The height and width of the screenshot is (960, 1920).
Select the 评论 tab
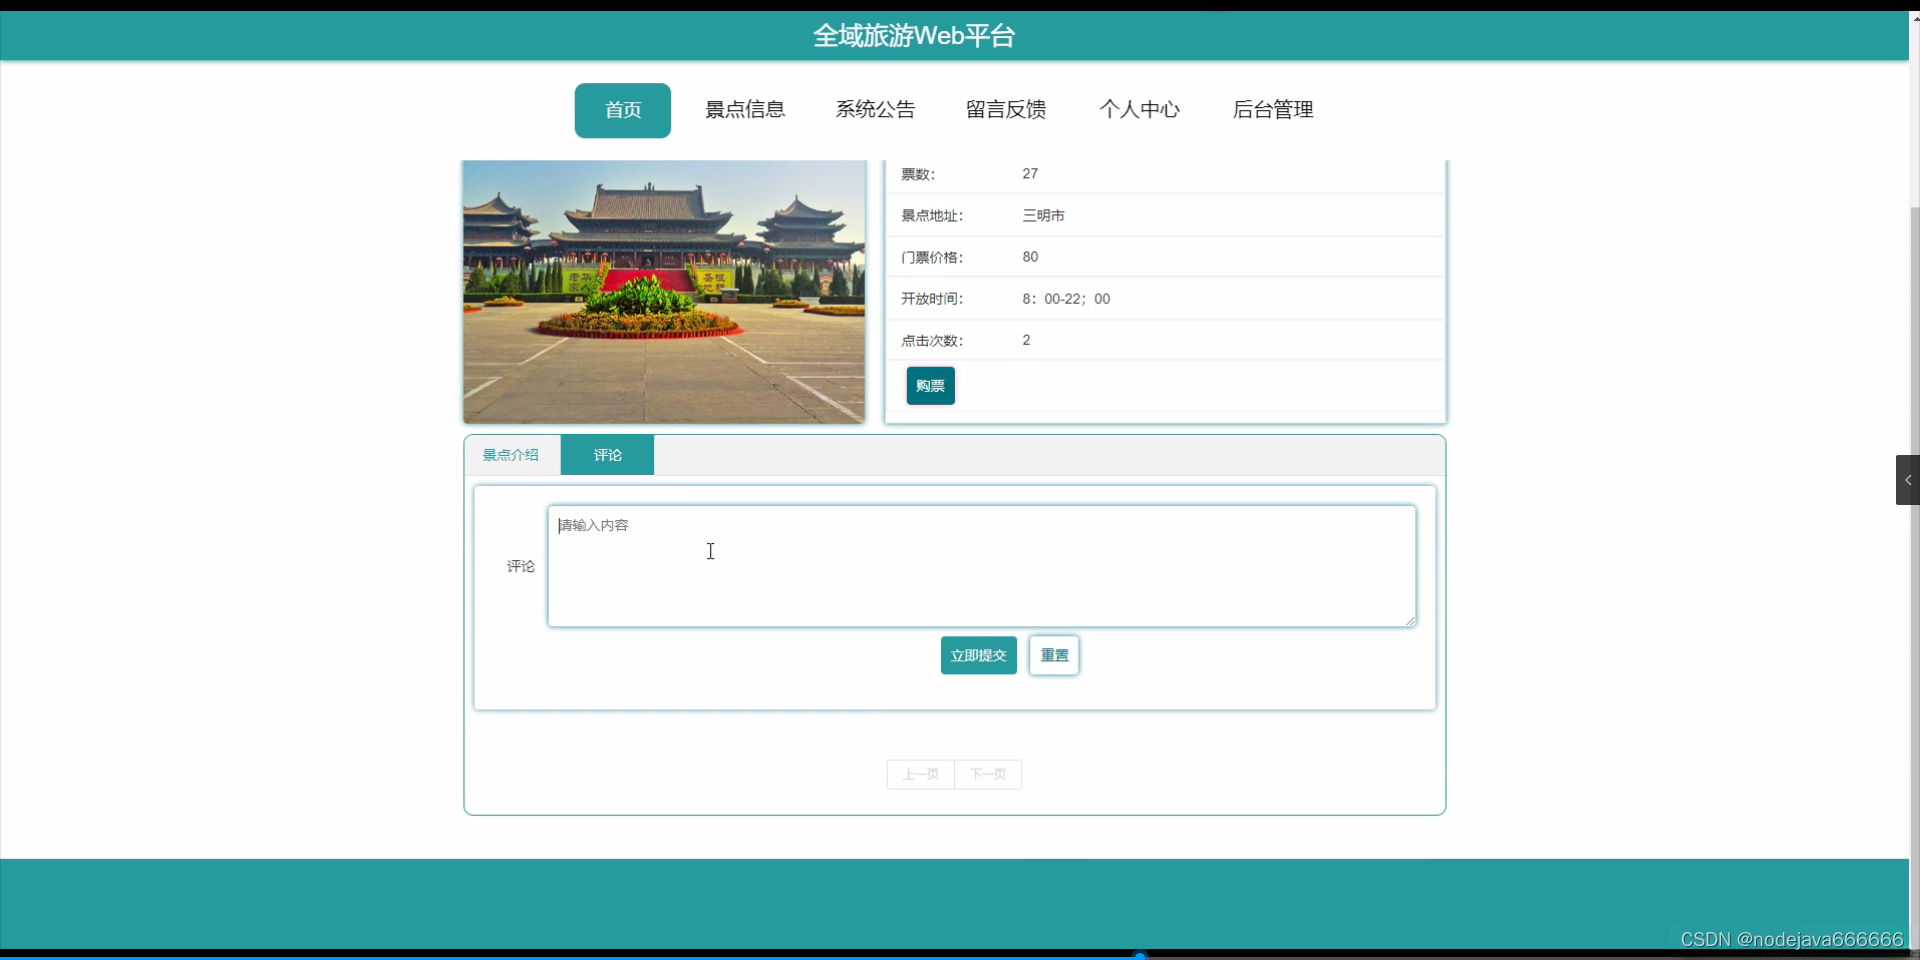point(607,455)
